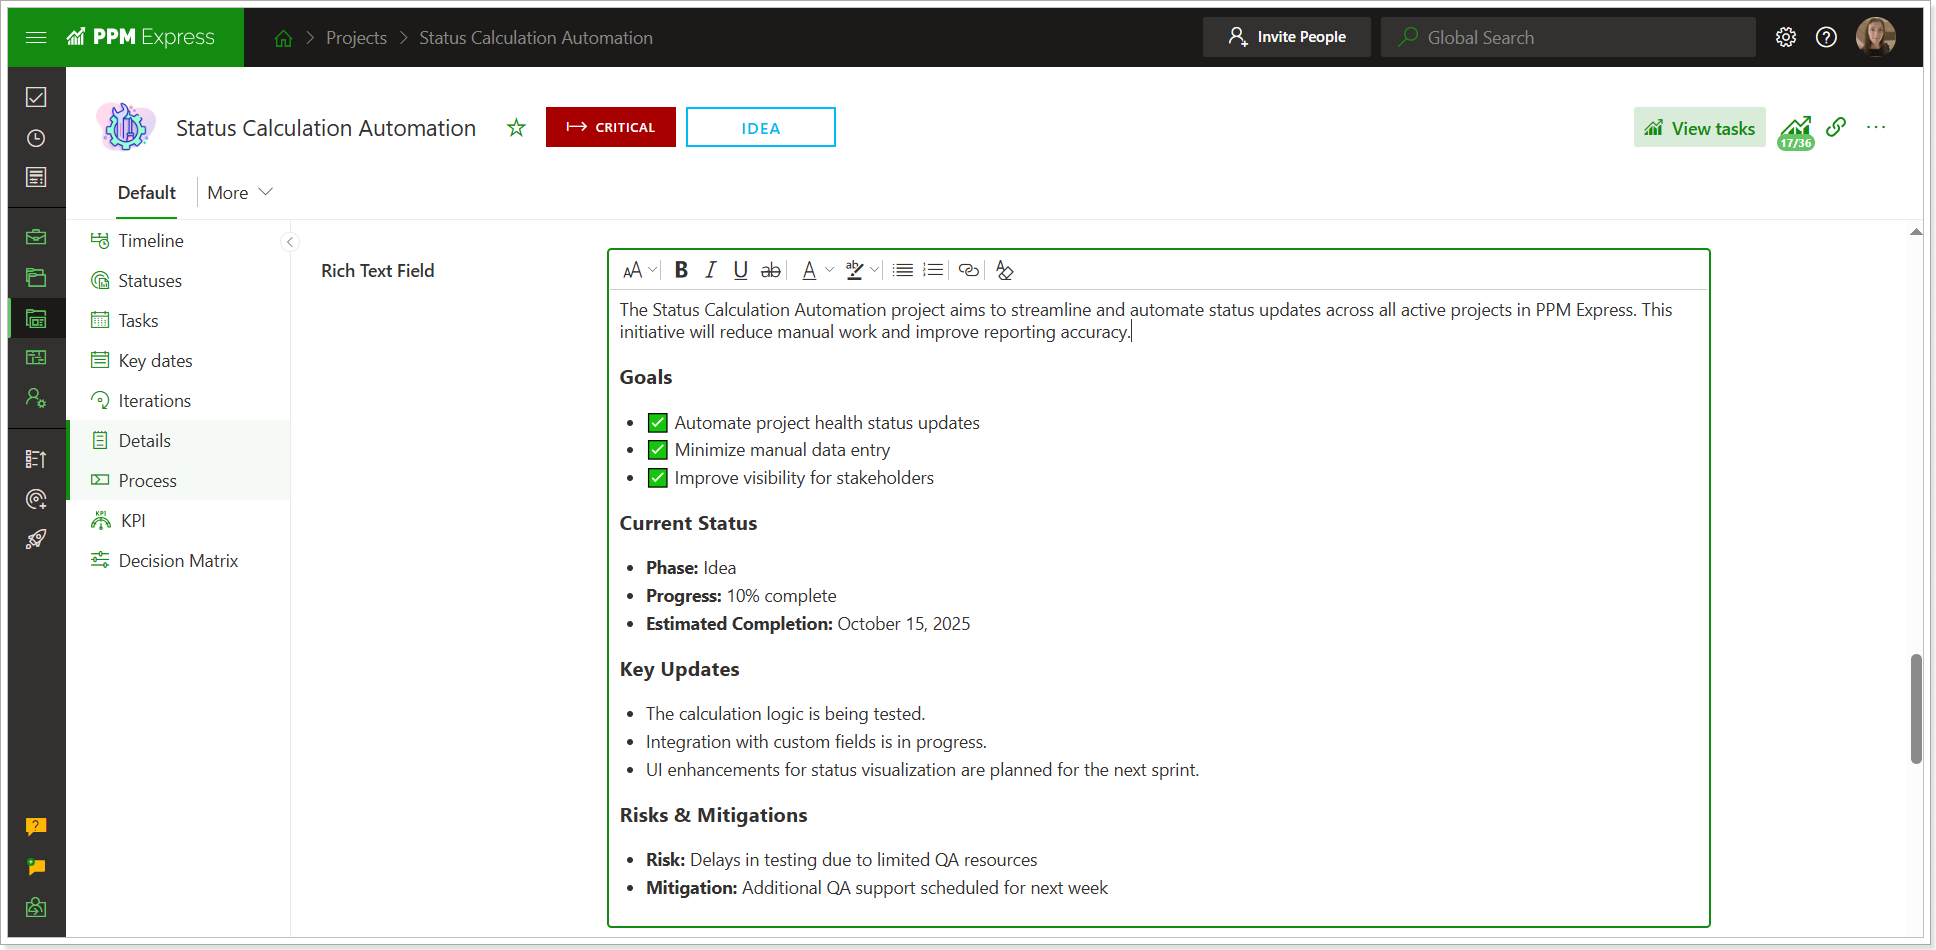The height and width of the screenshot is (950, 1936).
Task: Expand the More views dropdown
Action: [240, 192]
